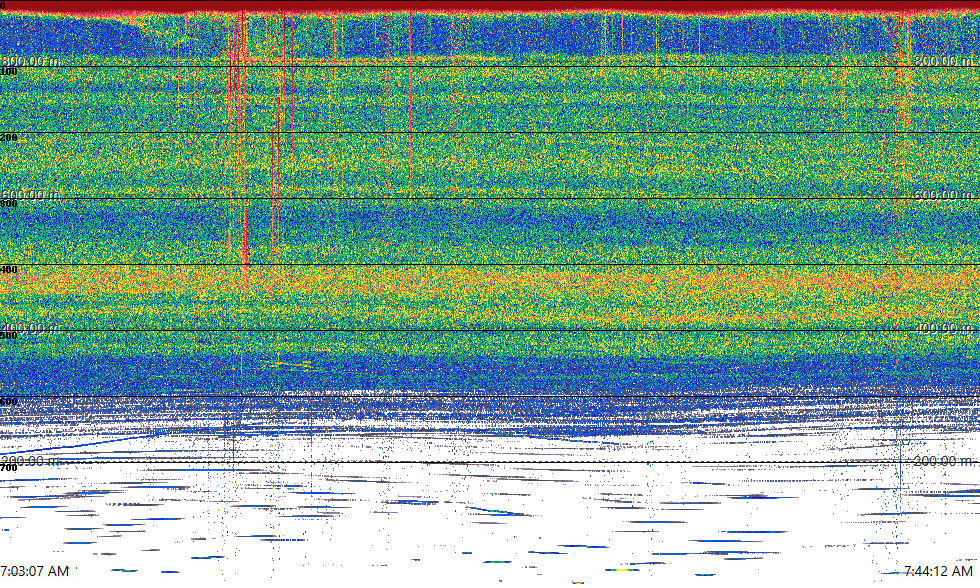The height and width of the screenshot is (588, 980).
Task: Click the 7:03:07 AM start timestamp
Action: 34,571
